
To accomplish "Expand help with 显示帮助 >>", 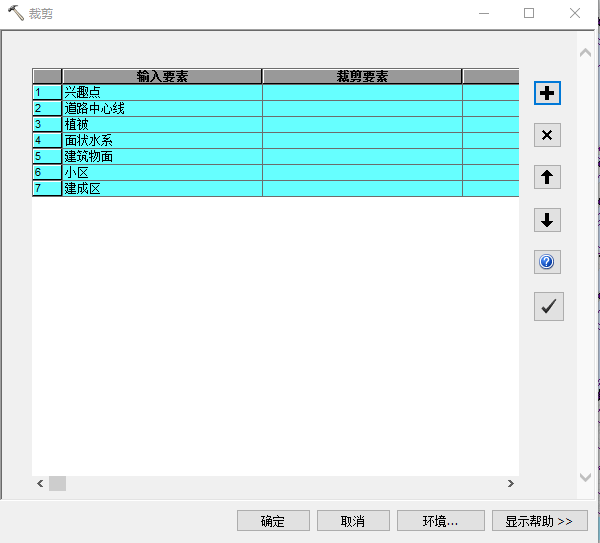I will pos(540,521).
